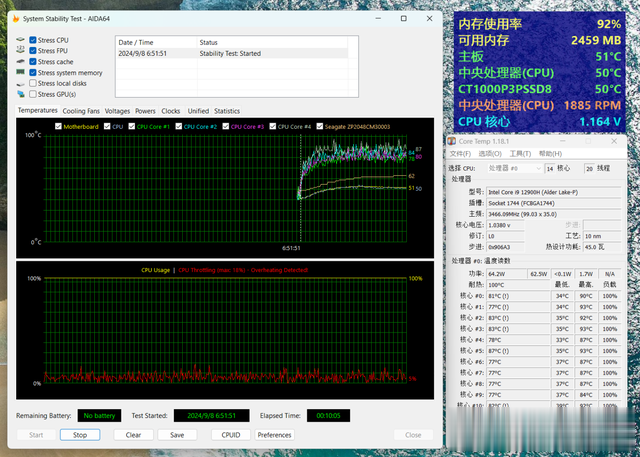Click the Test Started 2024/9/8 6:51:51 field
Screen dimensions: 640x457
[x=211, y=415]
